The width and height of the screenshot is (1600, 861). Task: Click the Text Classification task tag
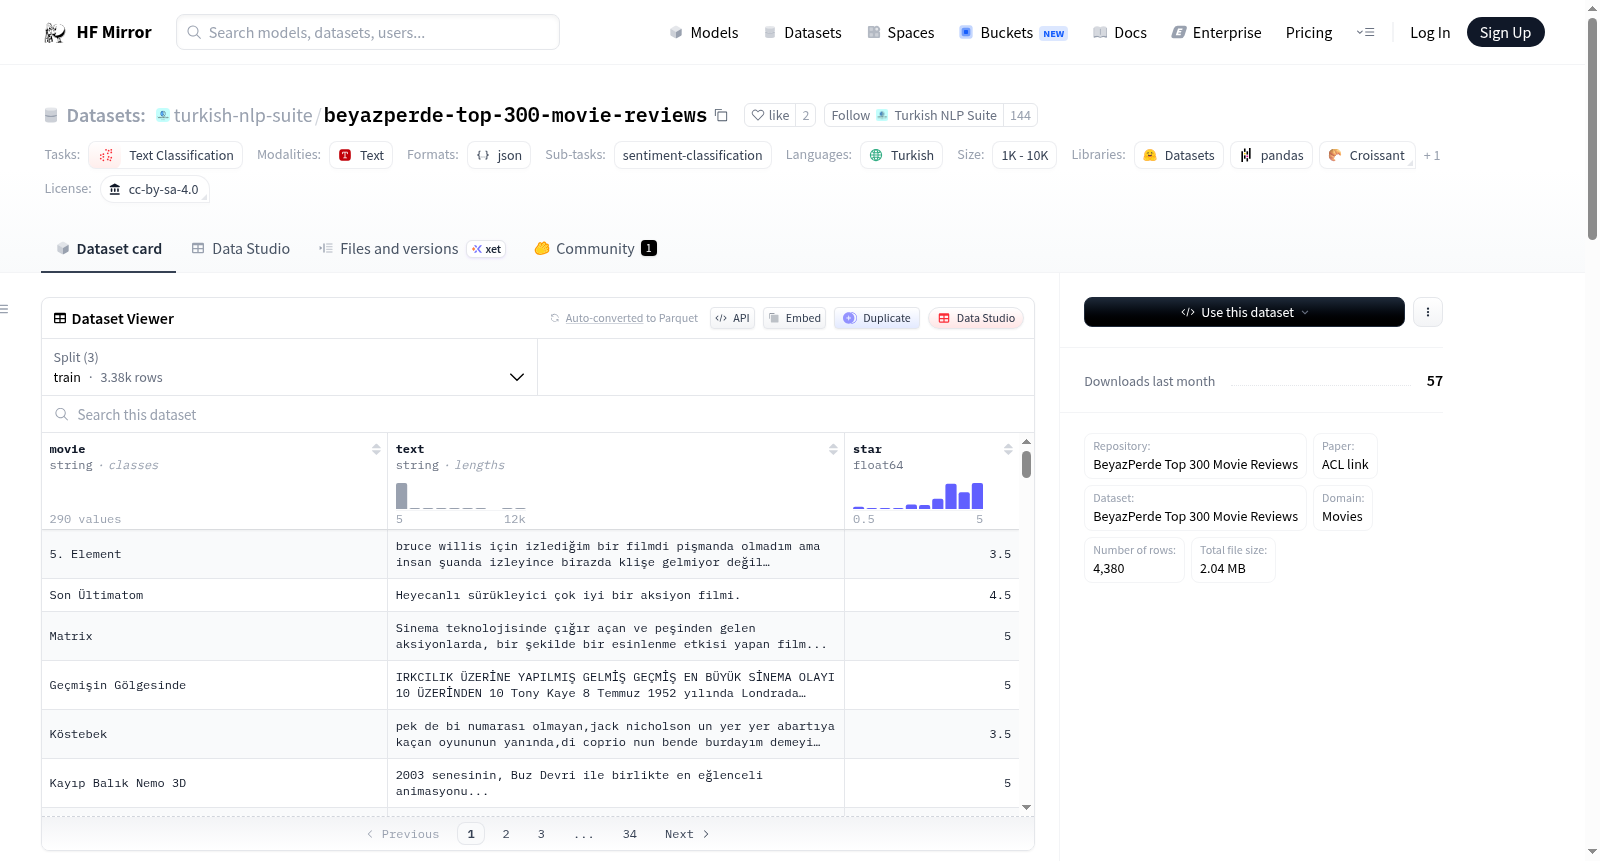166,155
